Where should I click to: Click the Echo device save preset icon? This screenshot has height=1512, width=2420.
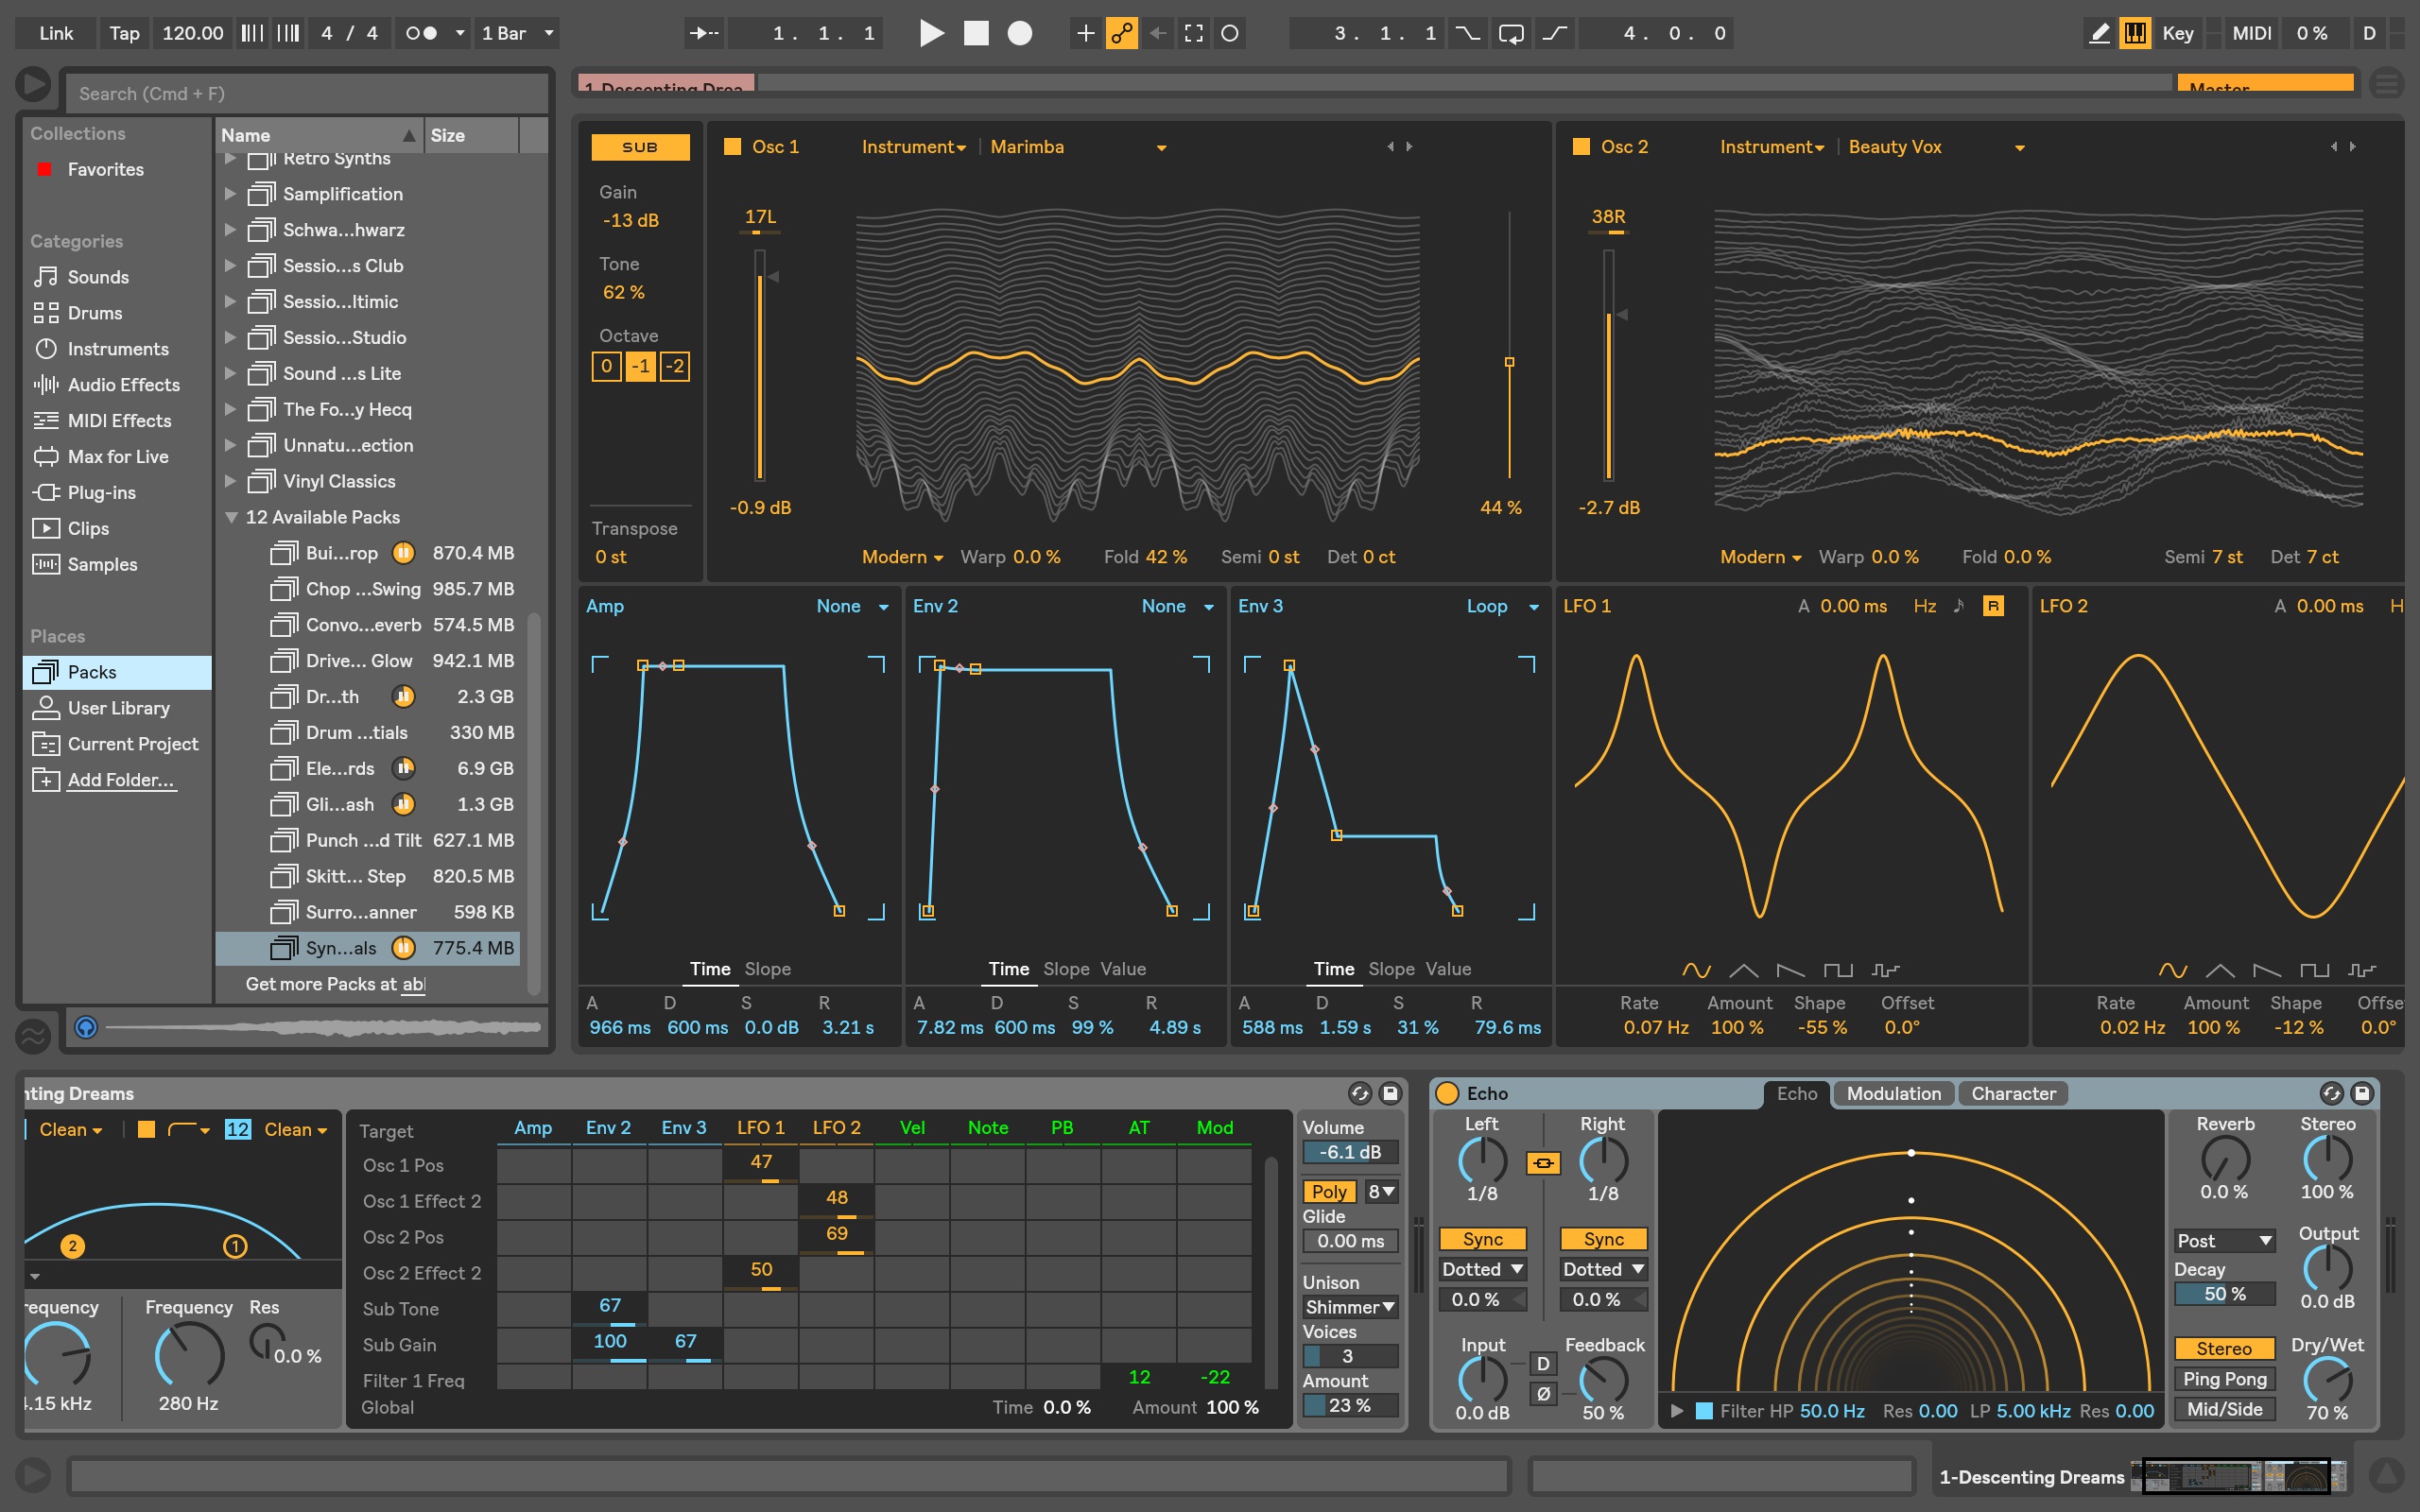(x=2362, y=1093)
